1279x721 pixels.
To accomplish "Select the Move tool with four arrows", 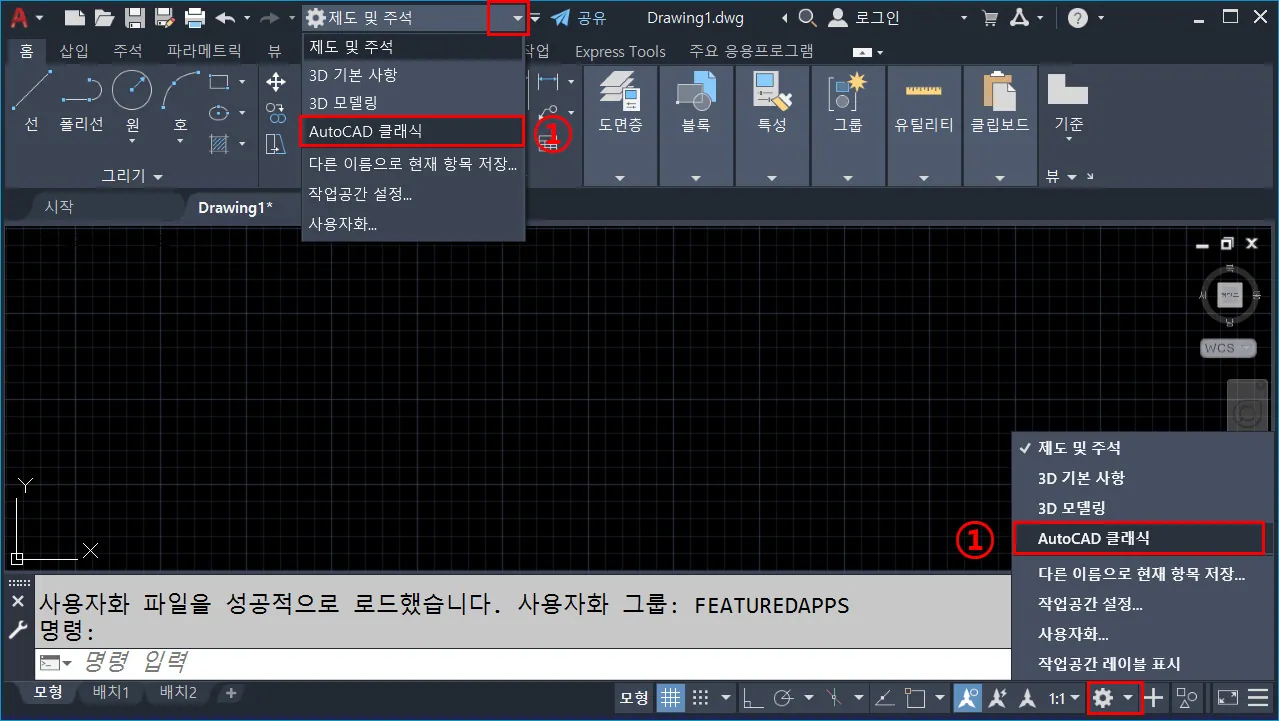I will pos(276,82).
